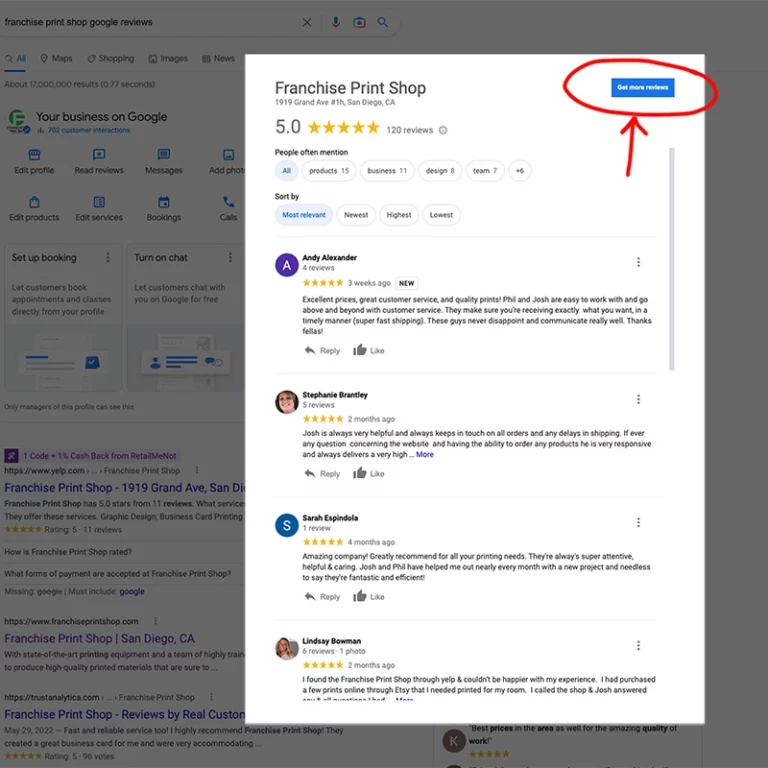
Task: Sort reviews by Newest
Action: tap(356, 215)
